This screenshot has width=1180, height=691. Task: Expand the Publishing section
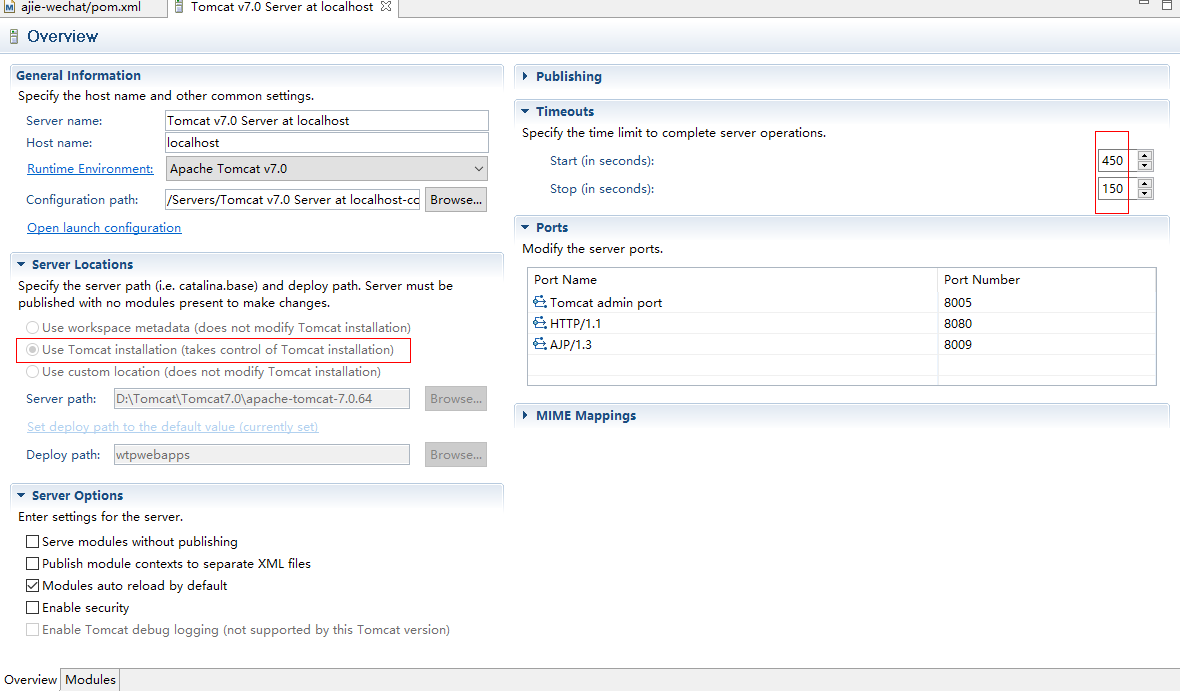pyautogui.click(x=525, y=76)
